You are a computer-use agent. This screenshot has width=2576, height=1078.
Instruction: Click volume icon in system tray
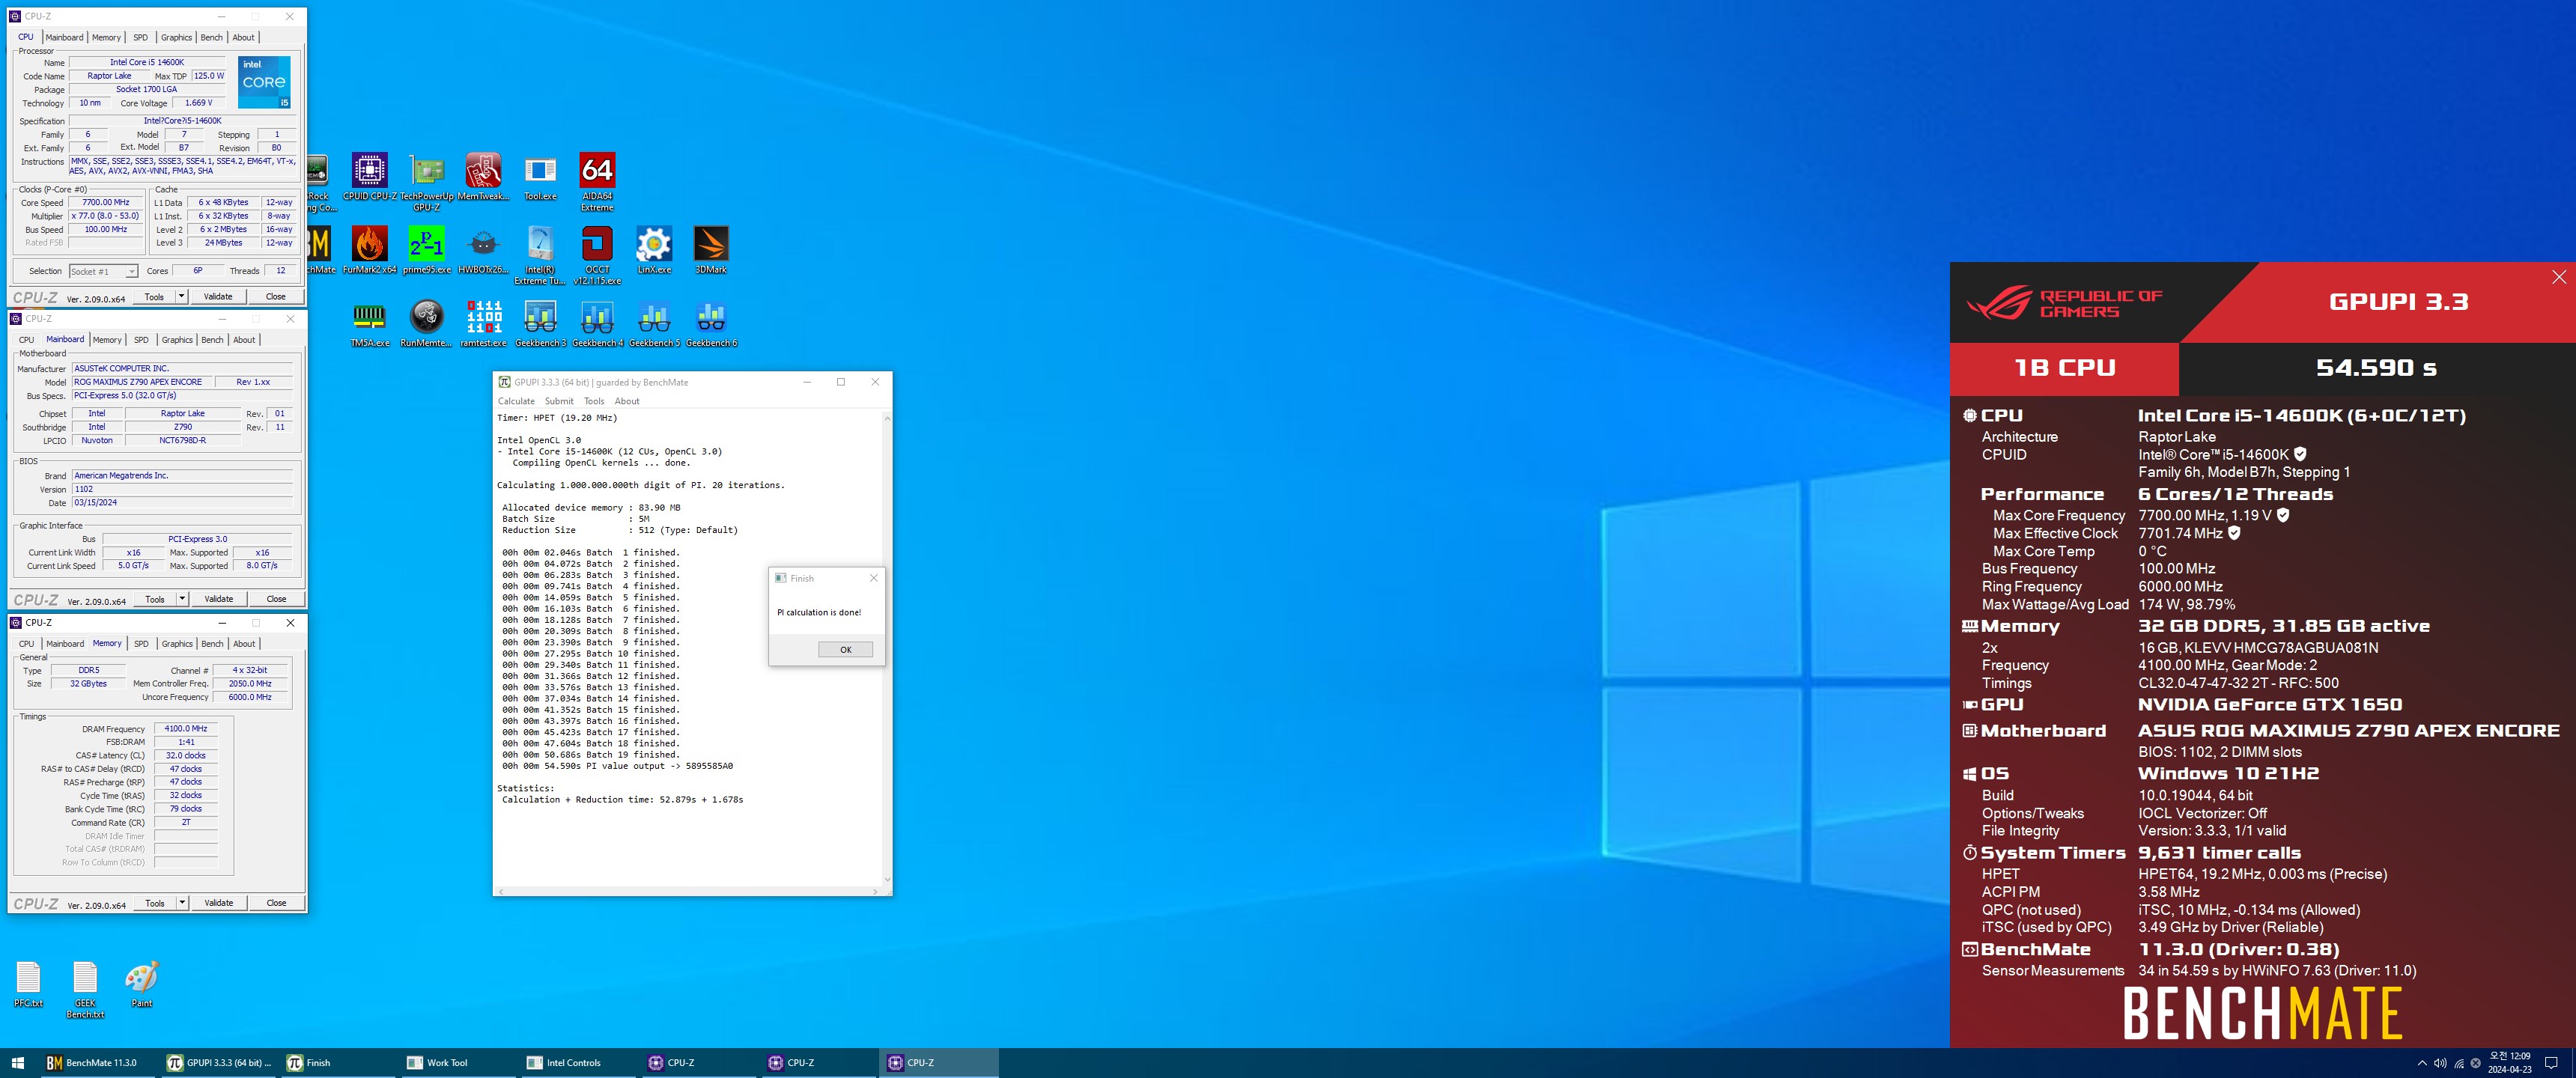[x=2440, y=1063]
